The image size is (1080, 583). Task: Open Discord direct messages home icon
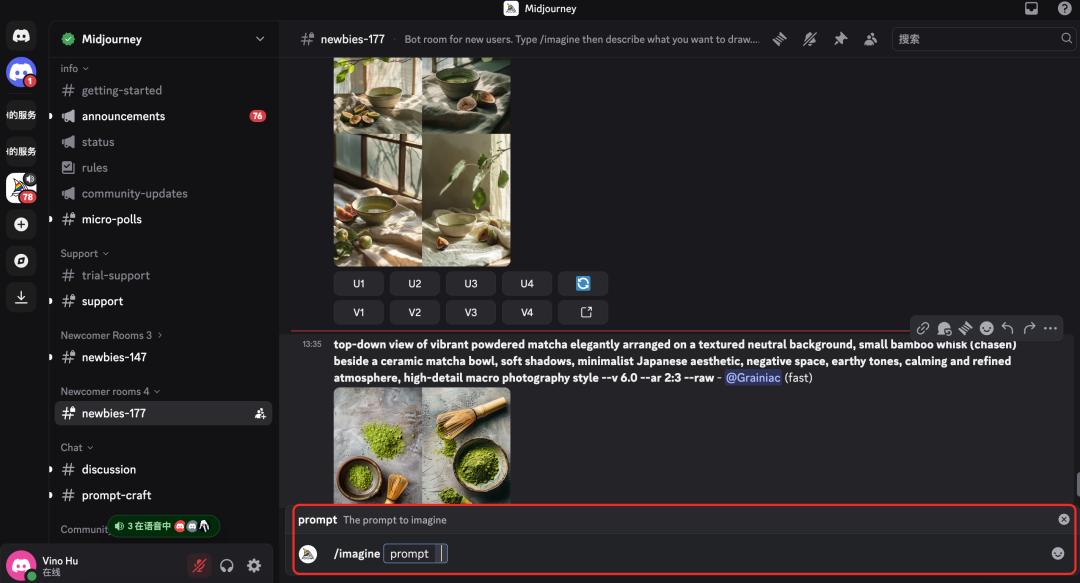21,35
